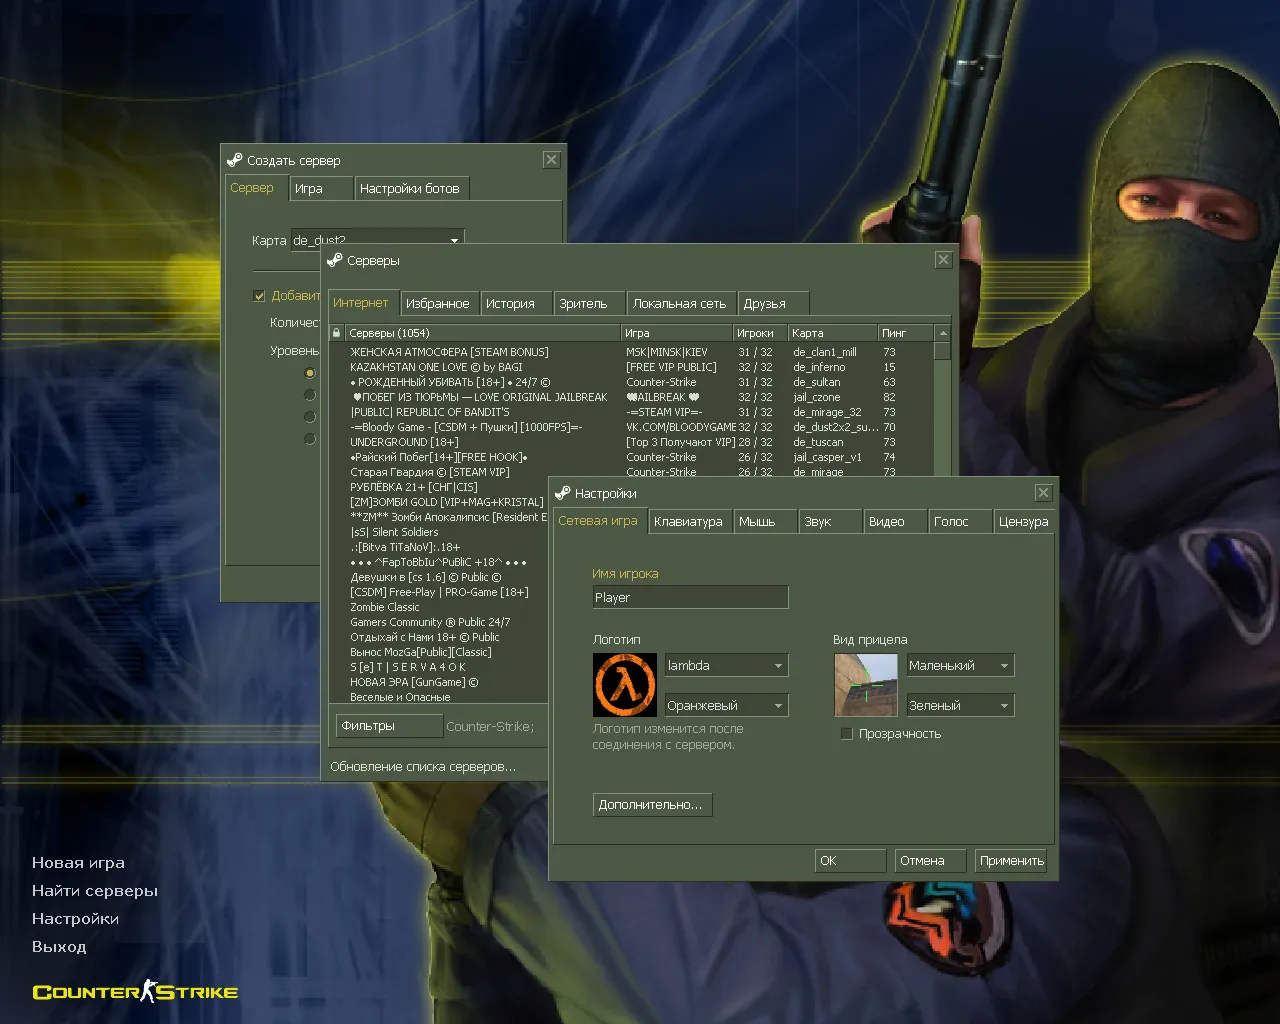Screen dimensions: 1280x1024
Task: Enable the Прозрачность checkbox
Action: tap(847, 733)
